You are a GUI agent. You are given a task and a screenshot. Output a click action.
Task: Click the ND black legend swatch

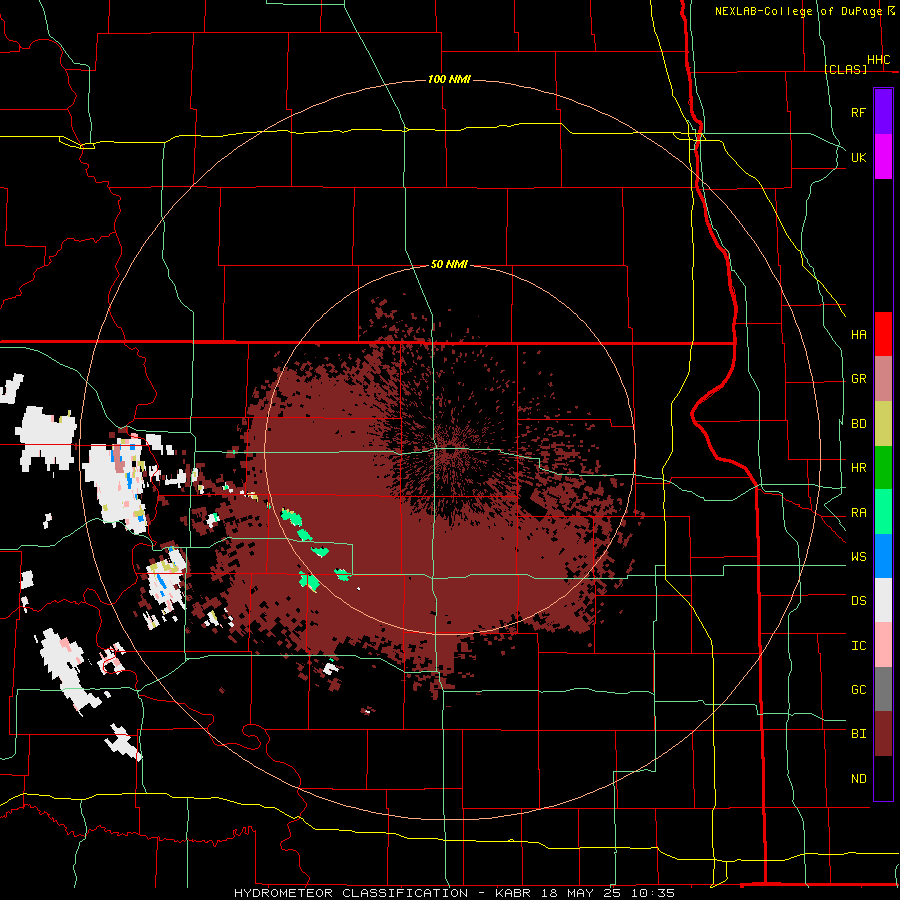click(883, 778)
